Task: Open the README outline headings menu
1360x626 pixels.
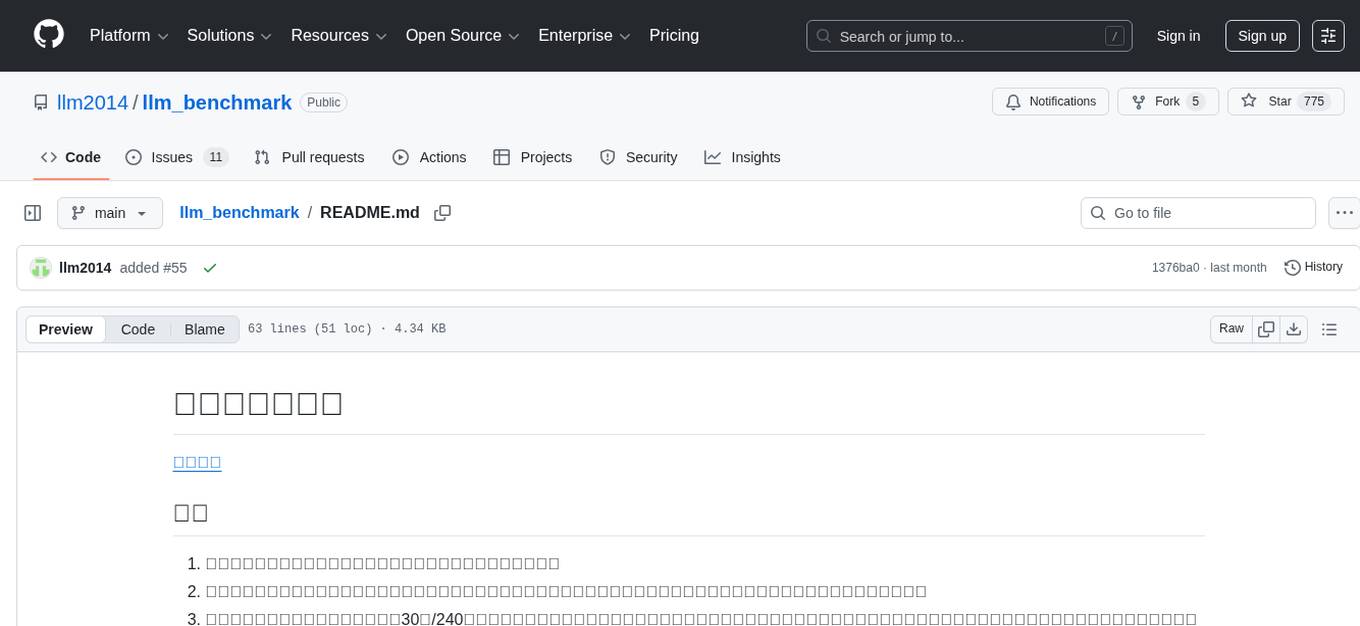Action: (x=1329, y=328)
